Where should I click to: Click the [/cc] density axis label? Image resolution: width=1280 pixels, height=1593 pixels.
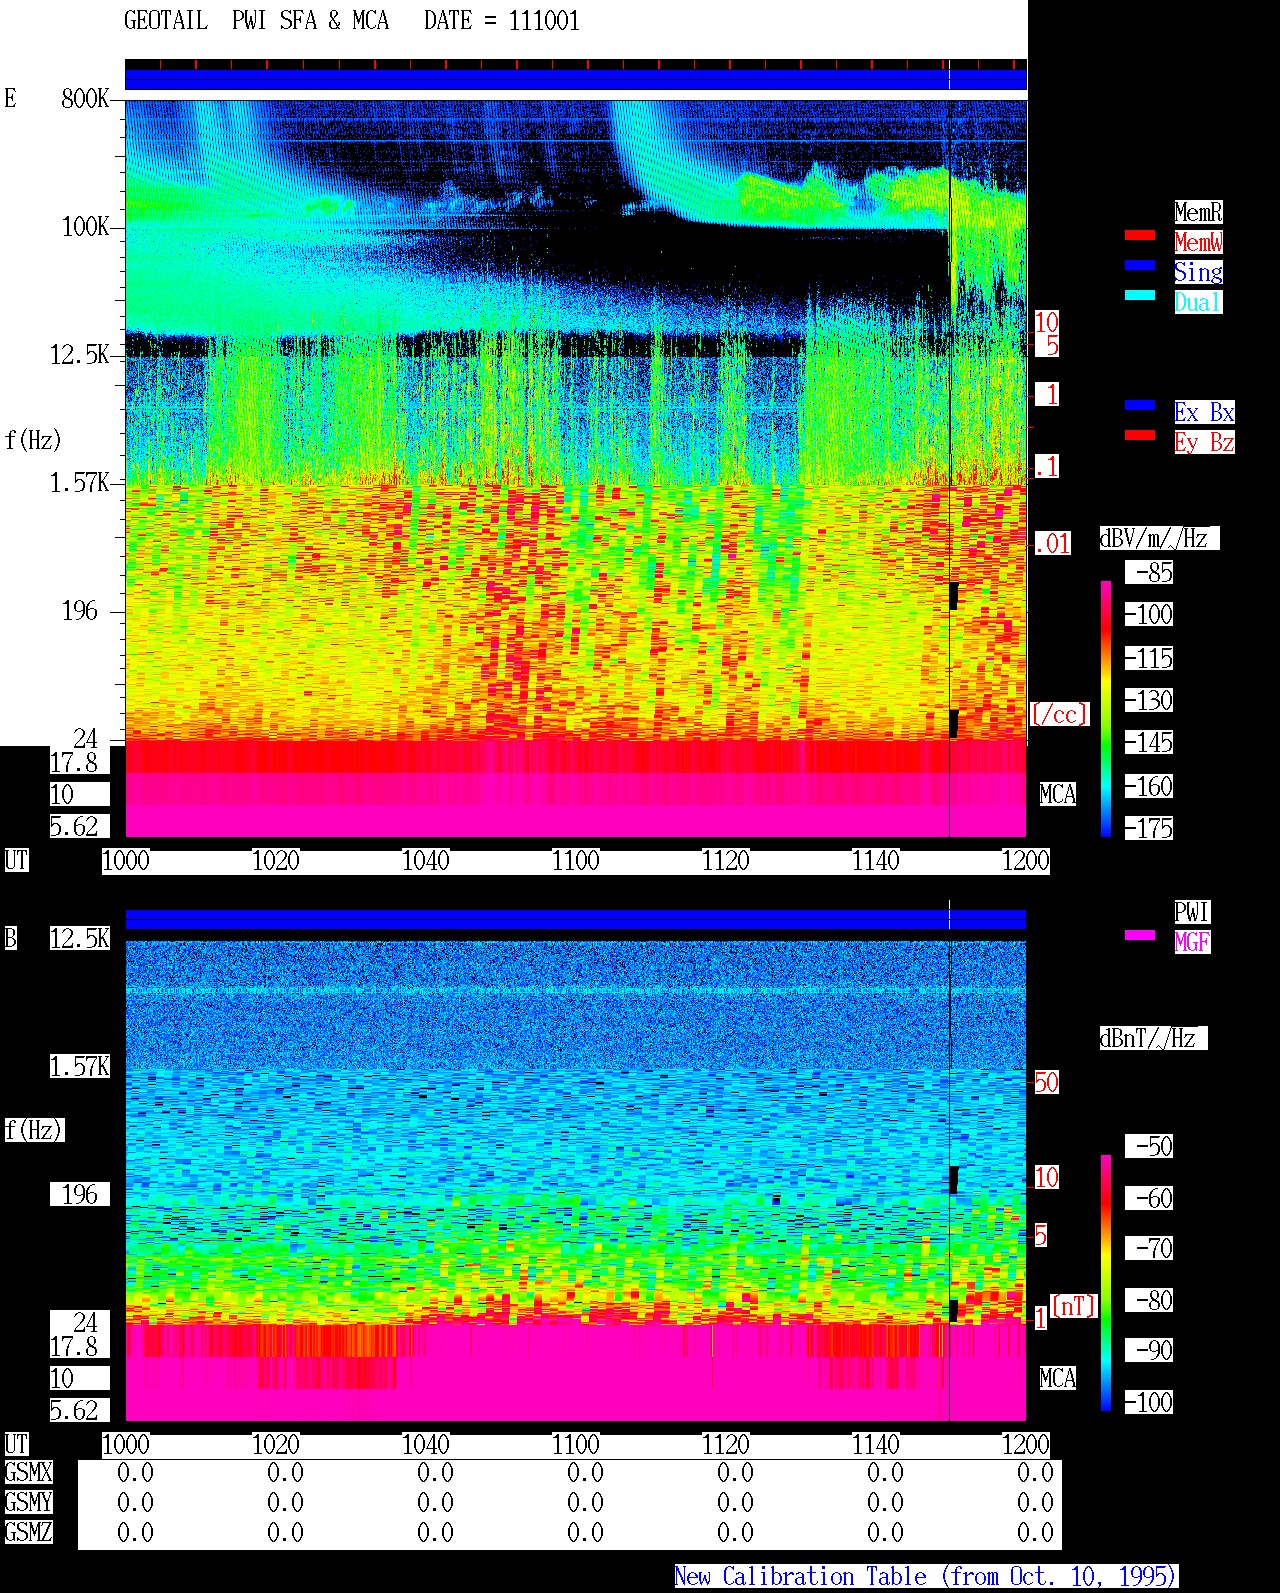(1059, 714)
